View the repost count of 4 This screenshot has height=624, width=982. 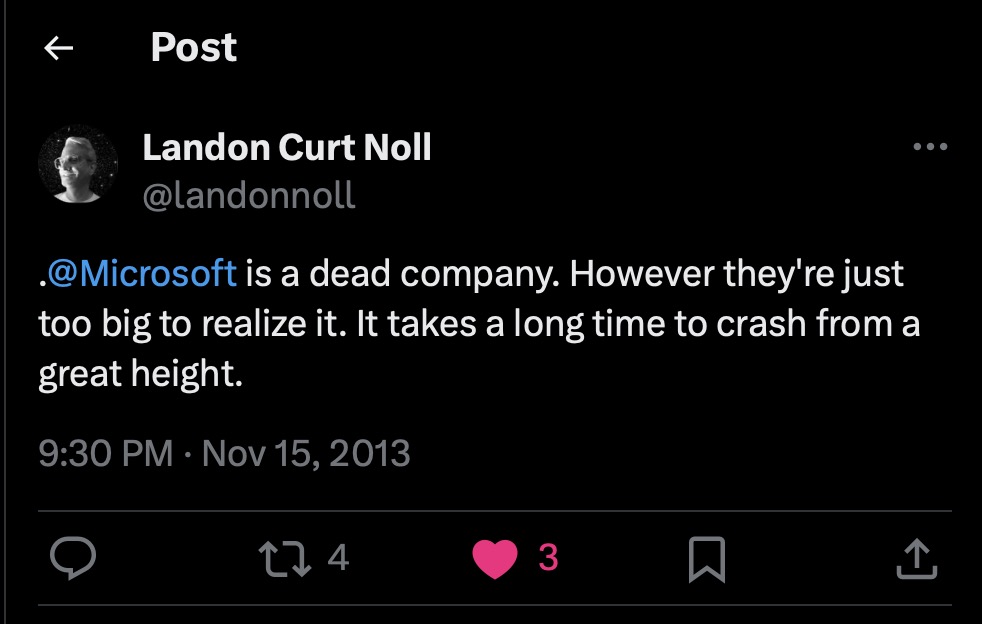pyautogui.click(x=338, y=557)
